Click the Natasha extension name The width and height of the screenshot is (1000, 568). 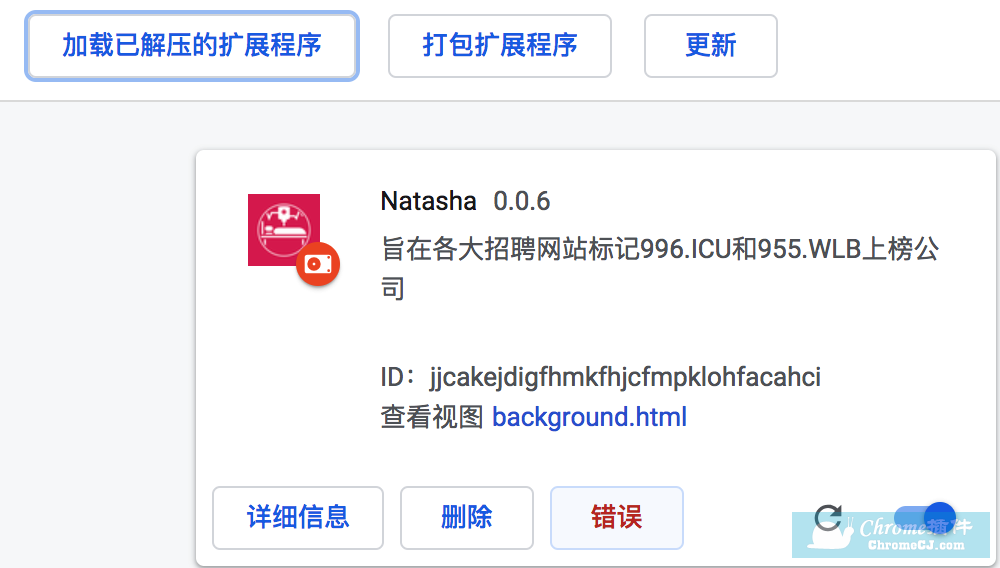pyautogui.click(x=429, y=201)
